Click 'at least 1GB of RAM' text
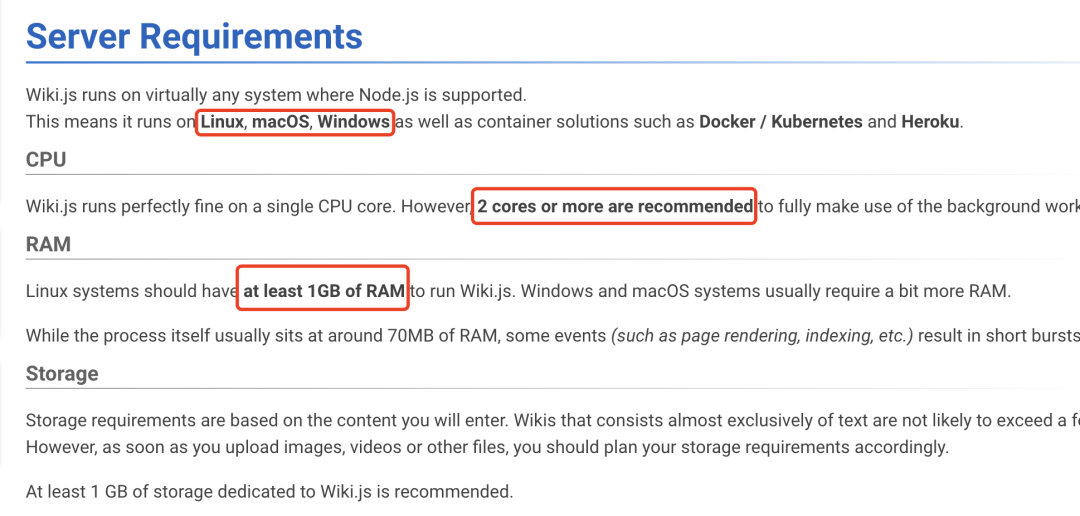The height and width of the screenshot is (516, 1080). click(x=323, y=292)
